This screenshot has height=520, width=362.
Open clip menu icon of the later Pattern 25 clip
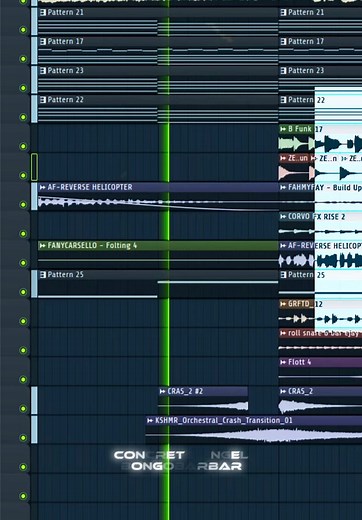click(283, 275)
